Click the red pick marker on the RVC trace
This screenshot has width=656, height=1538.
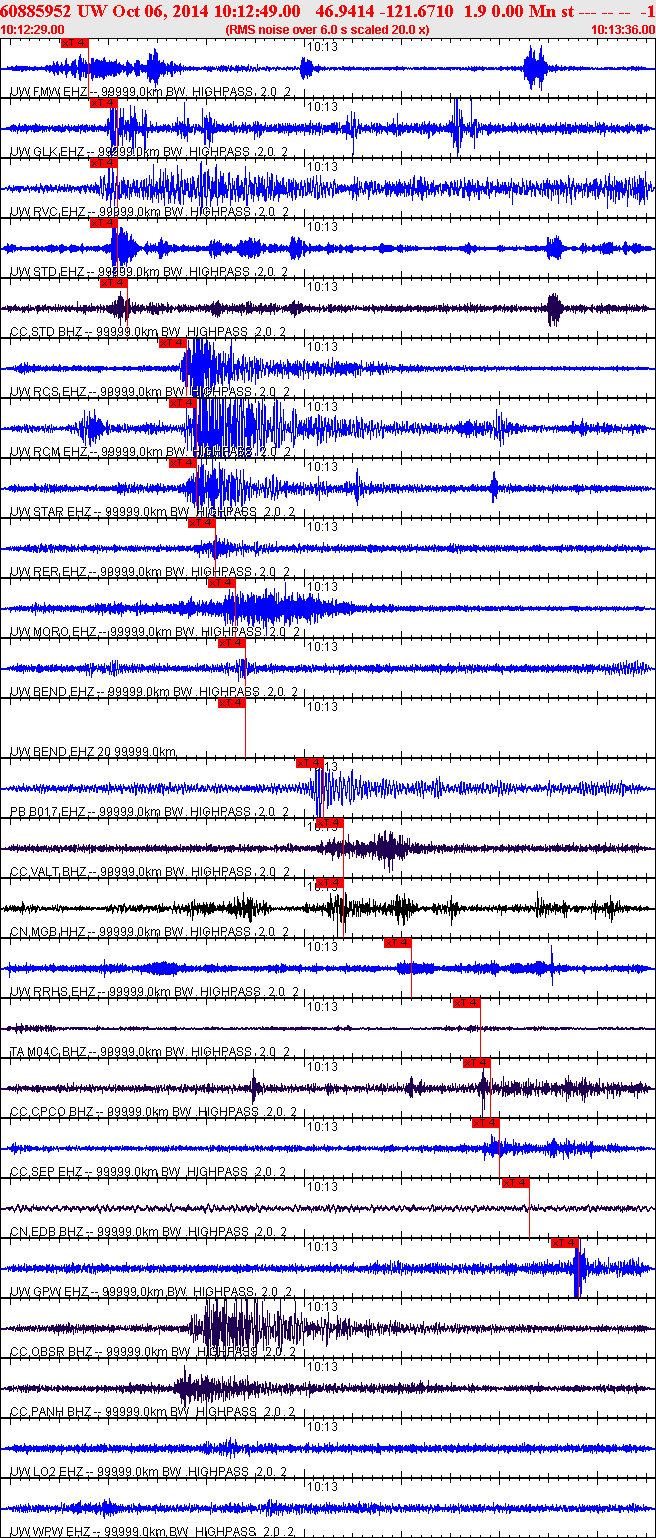point(104,163)
